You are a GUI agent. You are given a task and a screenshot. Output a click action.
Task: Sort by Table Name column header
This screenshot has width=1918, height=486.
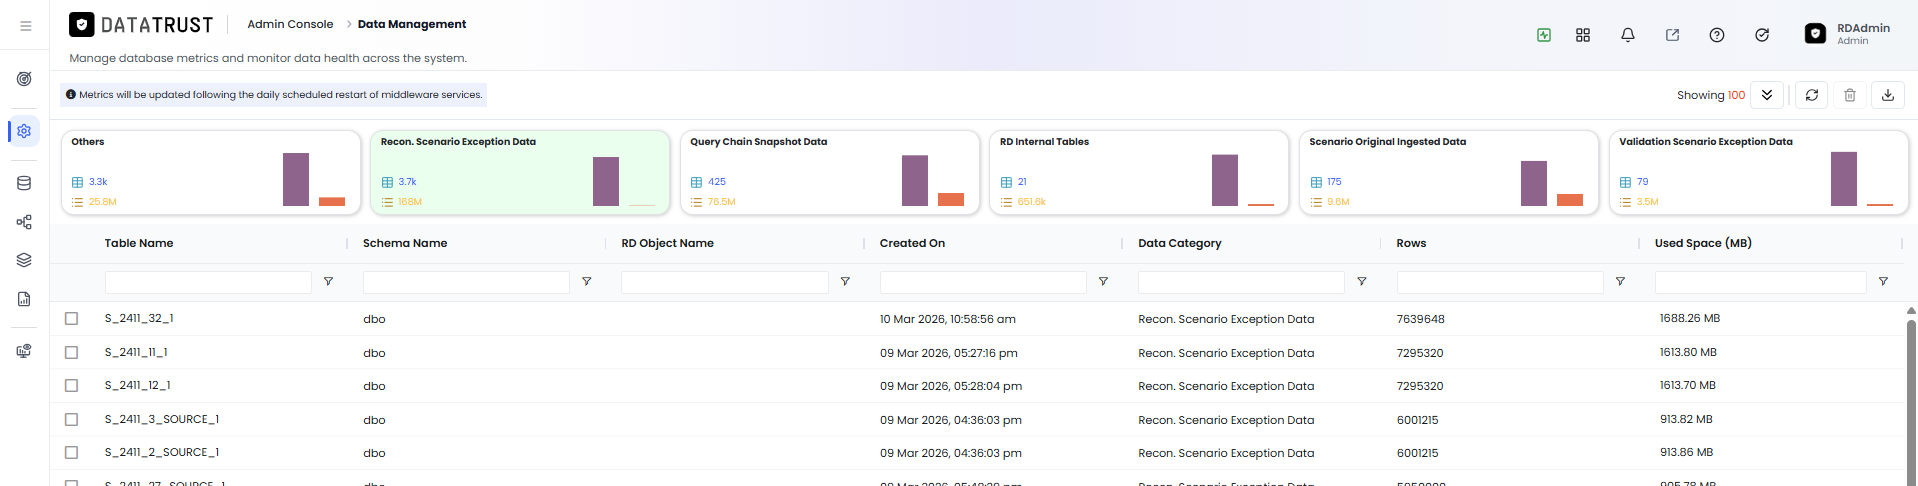tap(139, 243)
